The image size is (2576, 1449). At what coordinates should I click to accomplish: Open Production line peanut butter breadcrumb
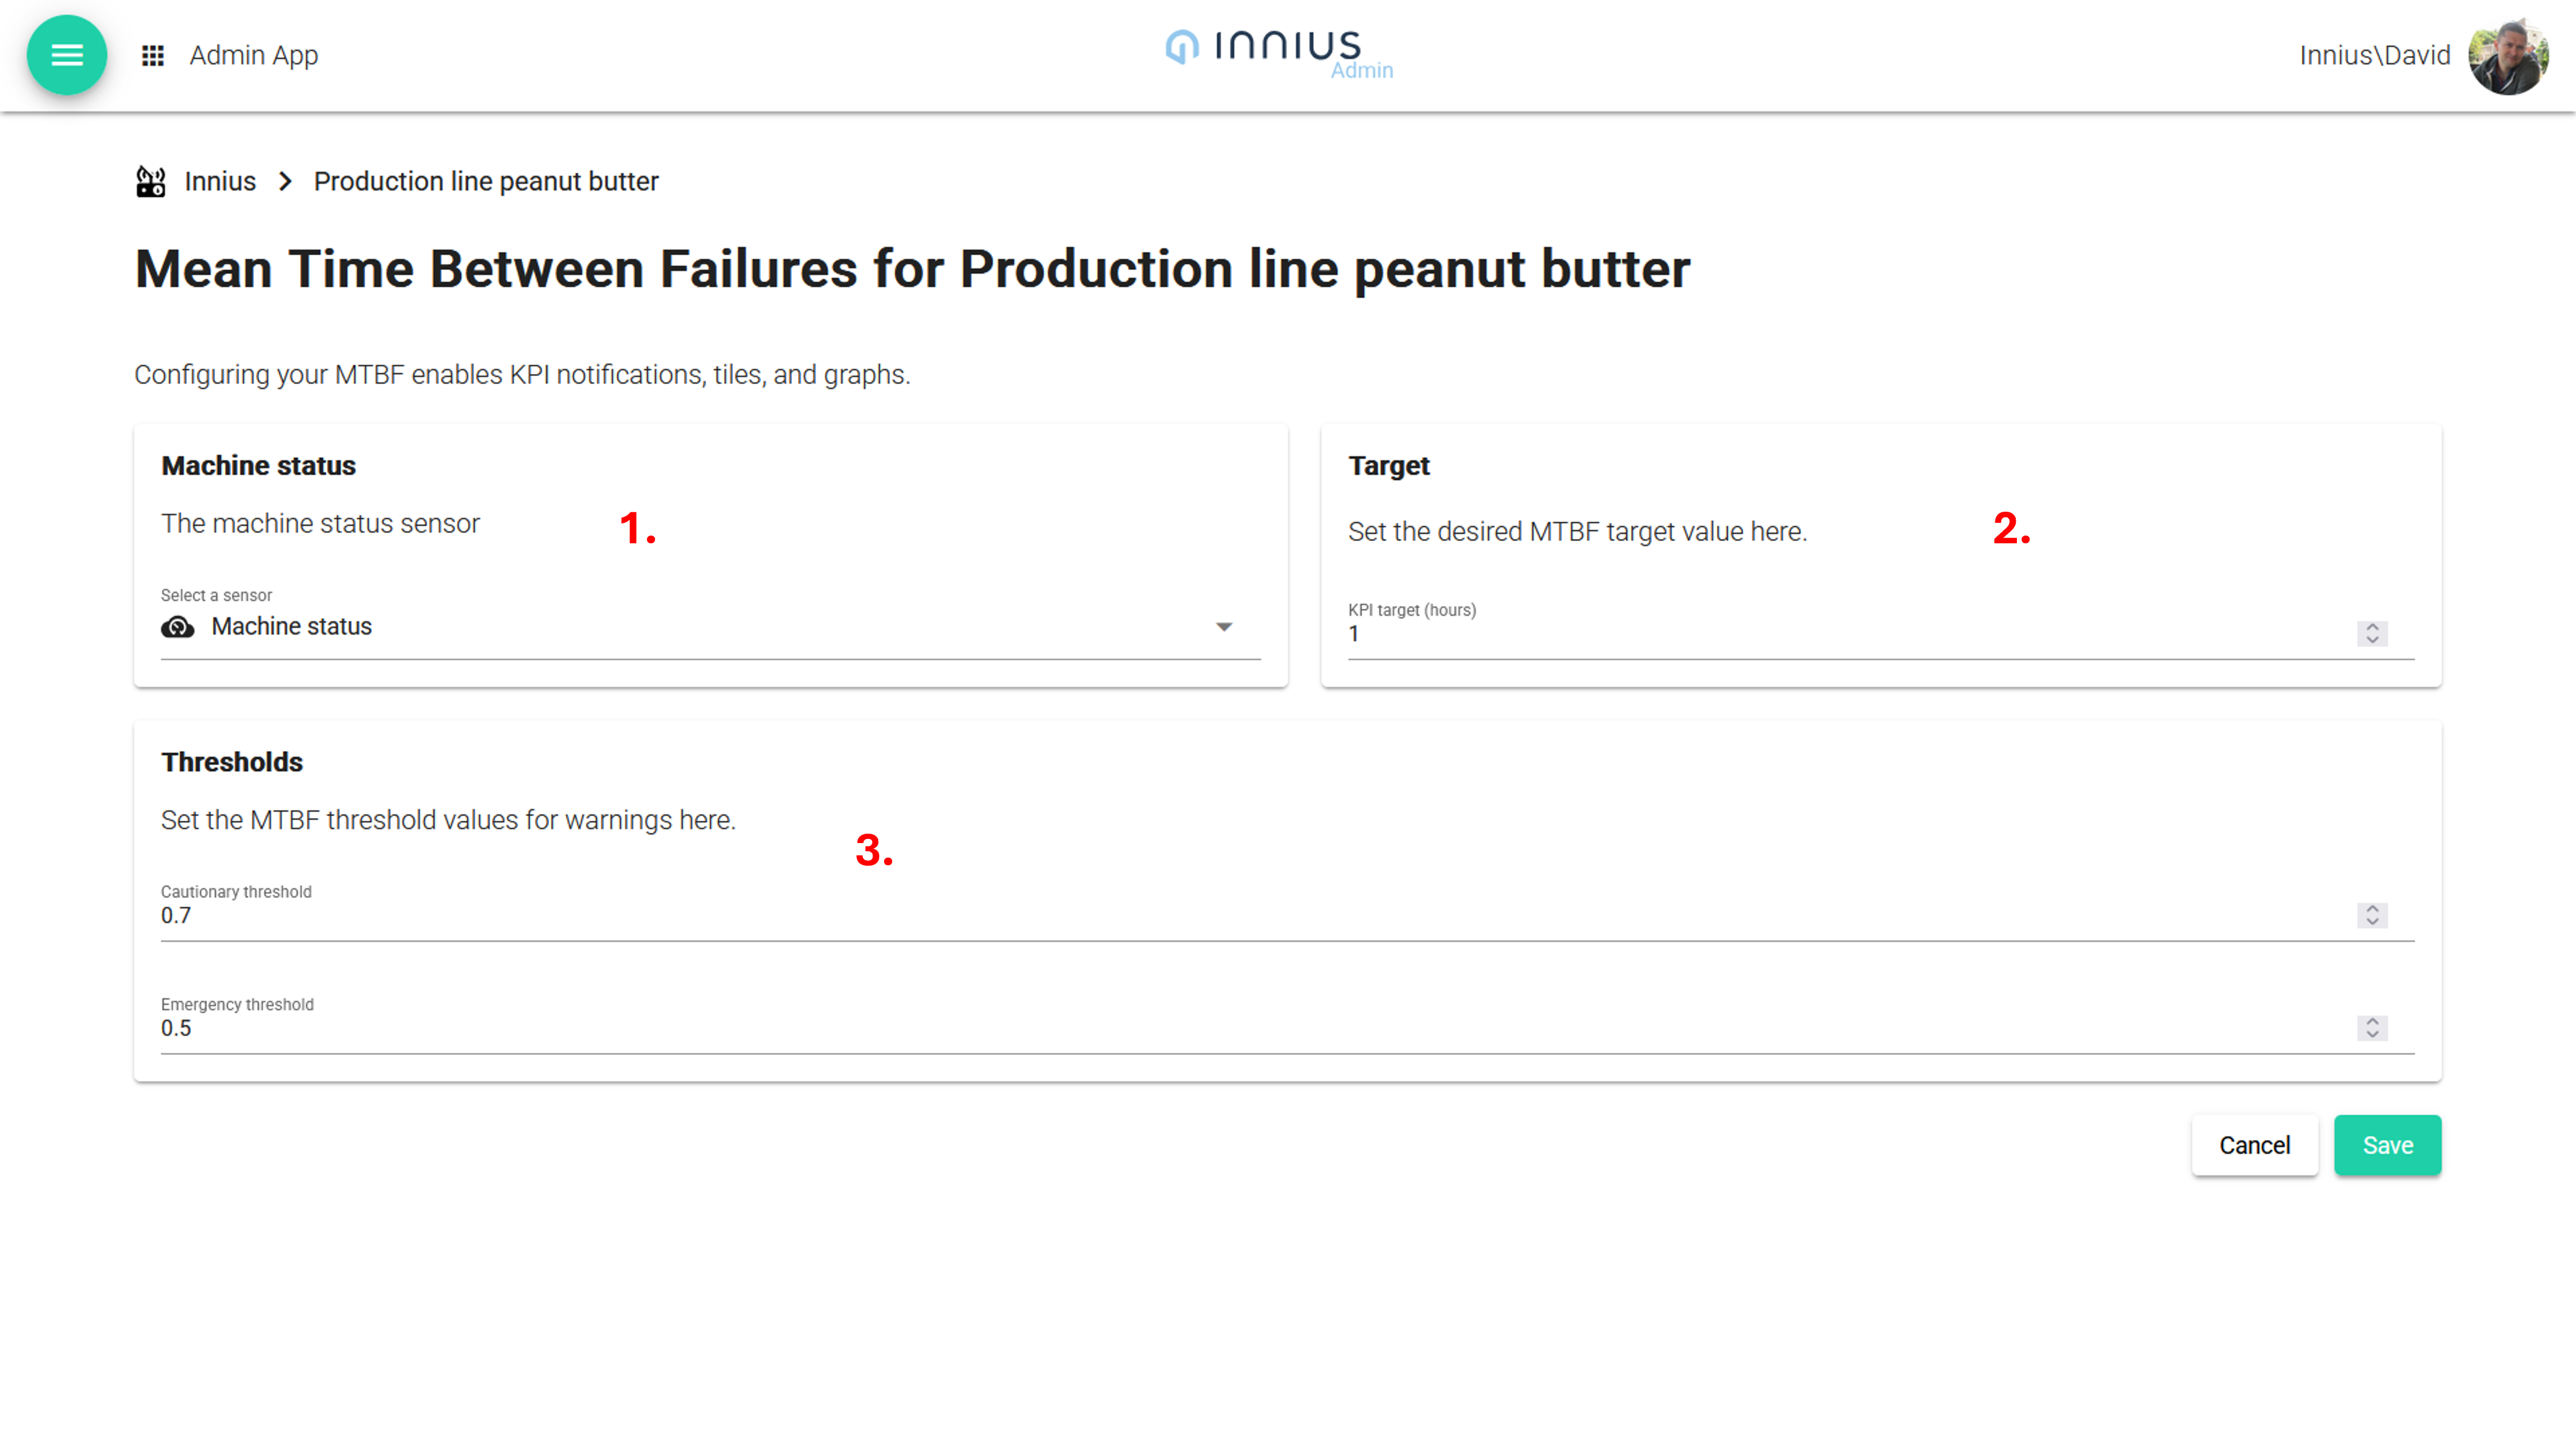coord(486,181)
